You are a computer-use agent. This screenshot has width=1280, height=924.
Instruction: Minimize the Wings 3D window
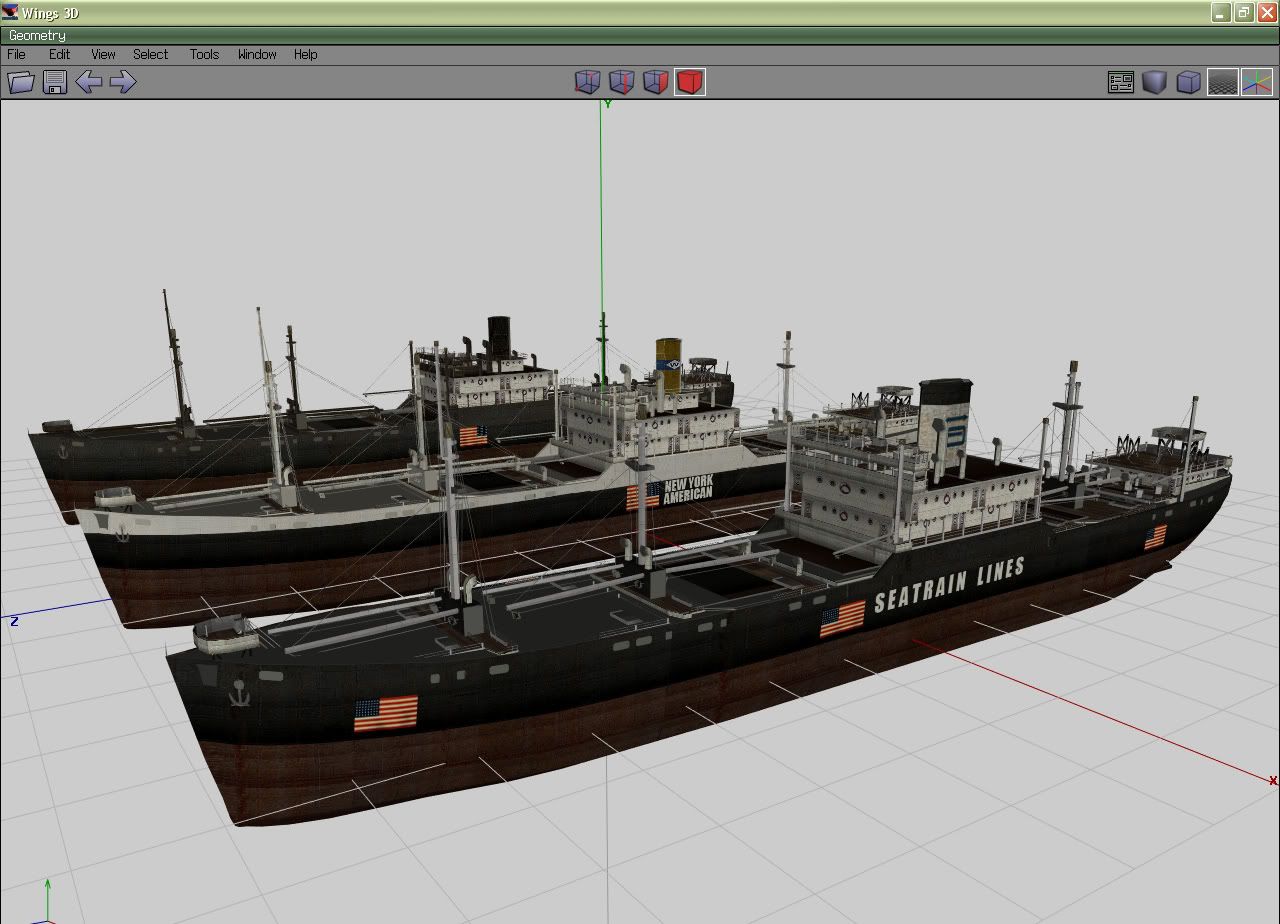click(1221, 13)
